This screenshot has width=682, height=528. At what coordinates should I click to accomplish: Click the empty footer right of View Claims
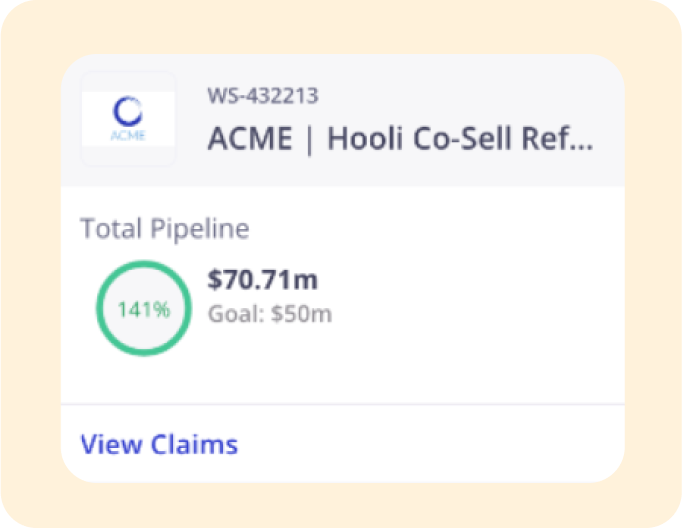pyautogui.click(x=450, y=444)
